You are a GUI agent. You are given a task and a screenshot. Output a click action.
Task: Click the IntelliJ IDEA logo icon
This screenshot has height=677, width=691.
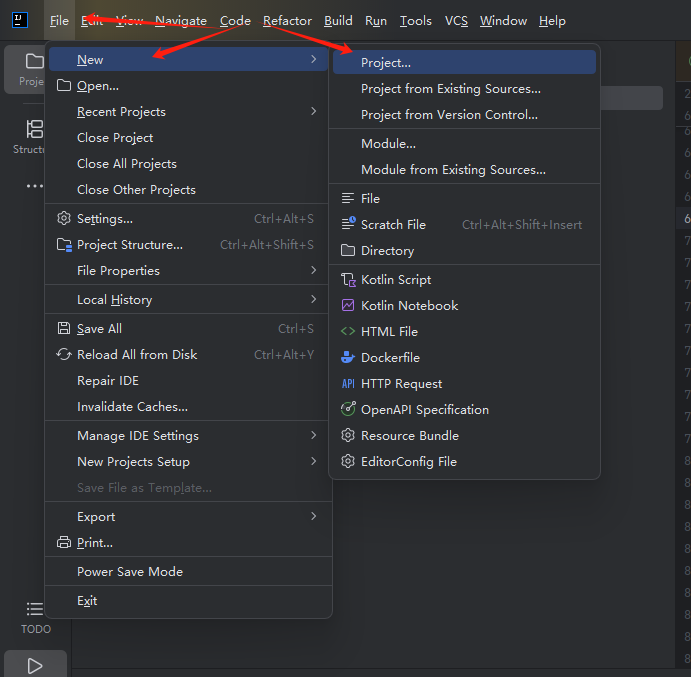pyautogui.click(x=20, y=20)
